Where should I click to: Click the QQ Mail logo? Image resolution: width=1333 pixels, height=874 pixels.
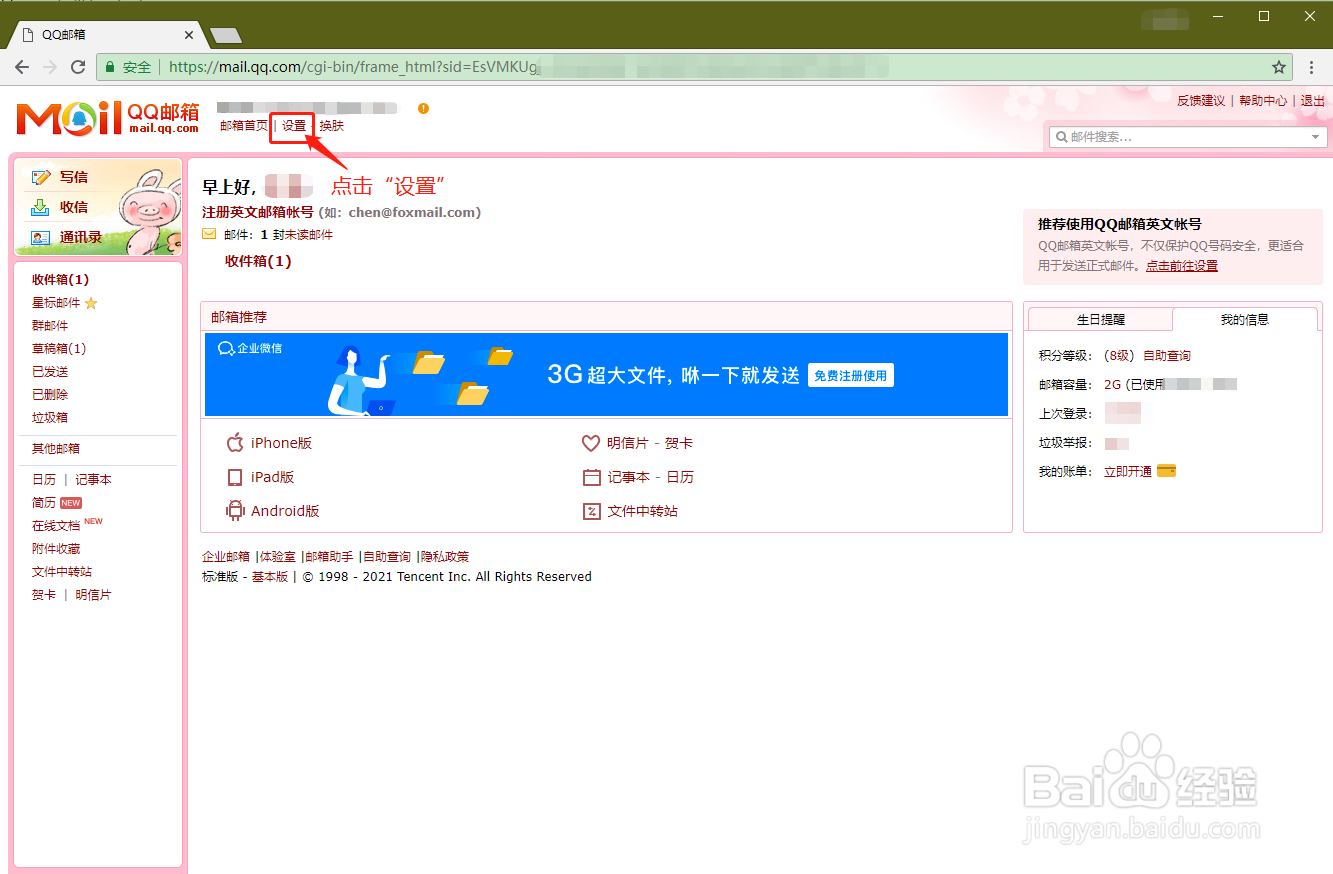(108, 117)
